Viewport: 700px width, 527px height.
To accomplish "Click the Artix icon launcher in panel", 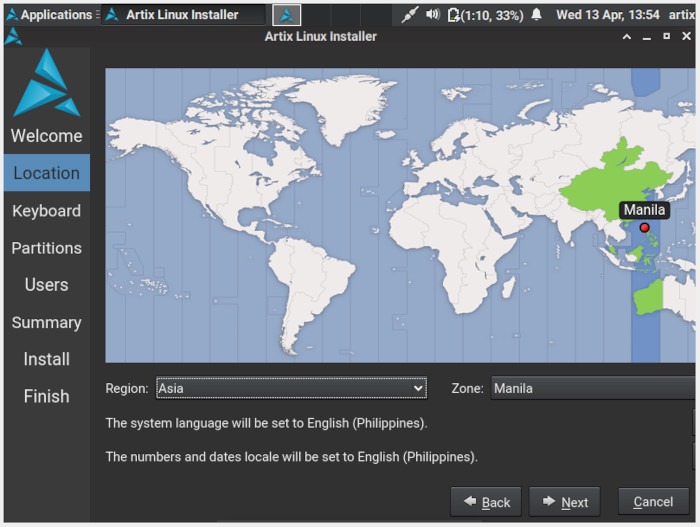I will pyautogui.click(x=287, y=15).
